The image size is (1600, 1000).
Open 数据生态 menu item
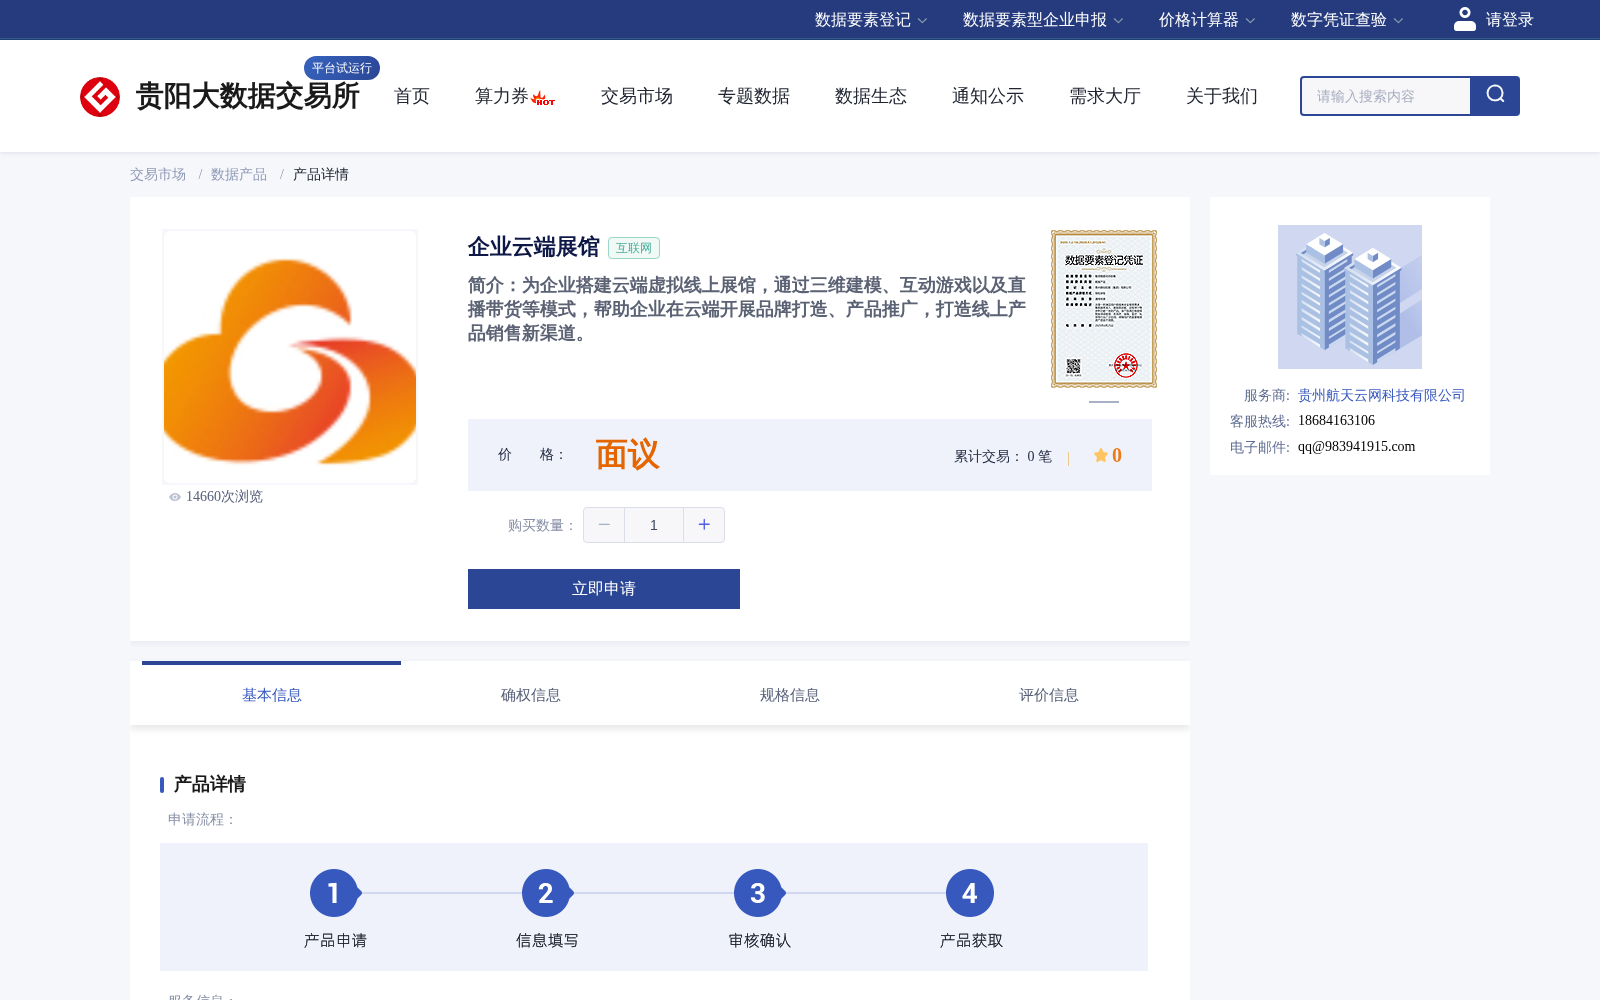point(871,96)
